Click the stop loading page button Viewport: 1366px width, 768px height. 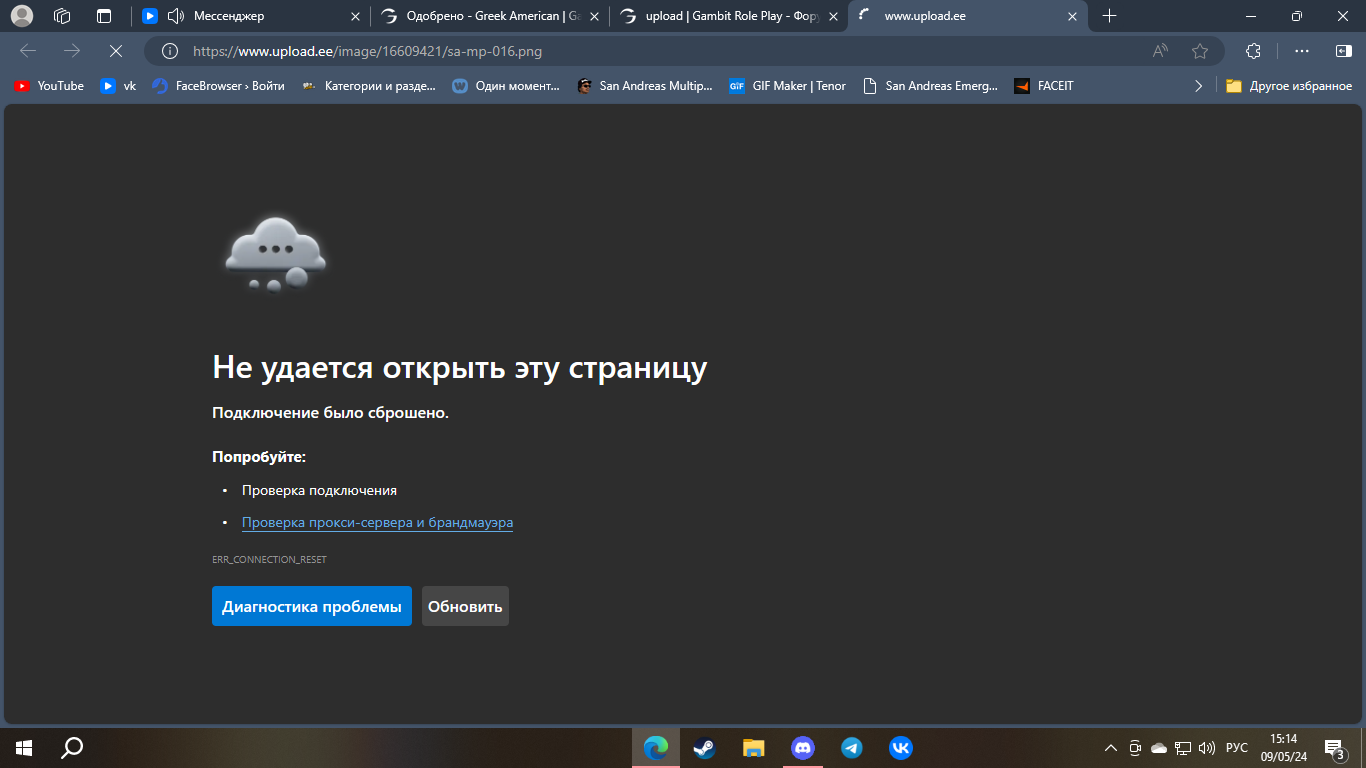pos(115,51)
